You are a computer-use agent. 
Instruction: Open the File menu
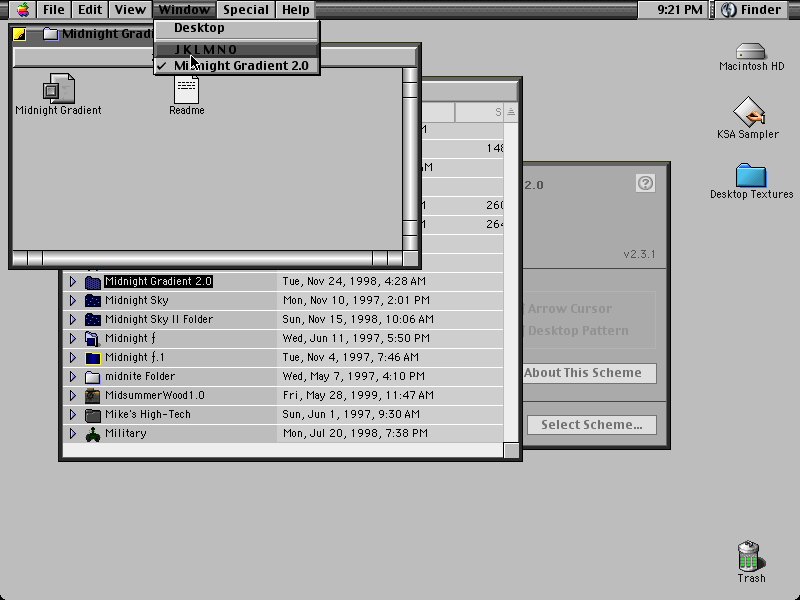click(54, 10)
